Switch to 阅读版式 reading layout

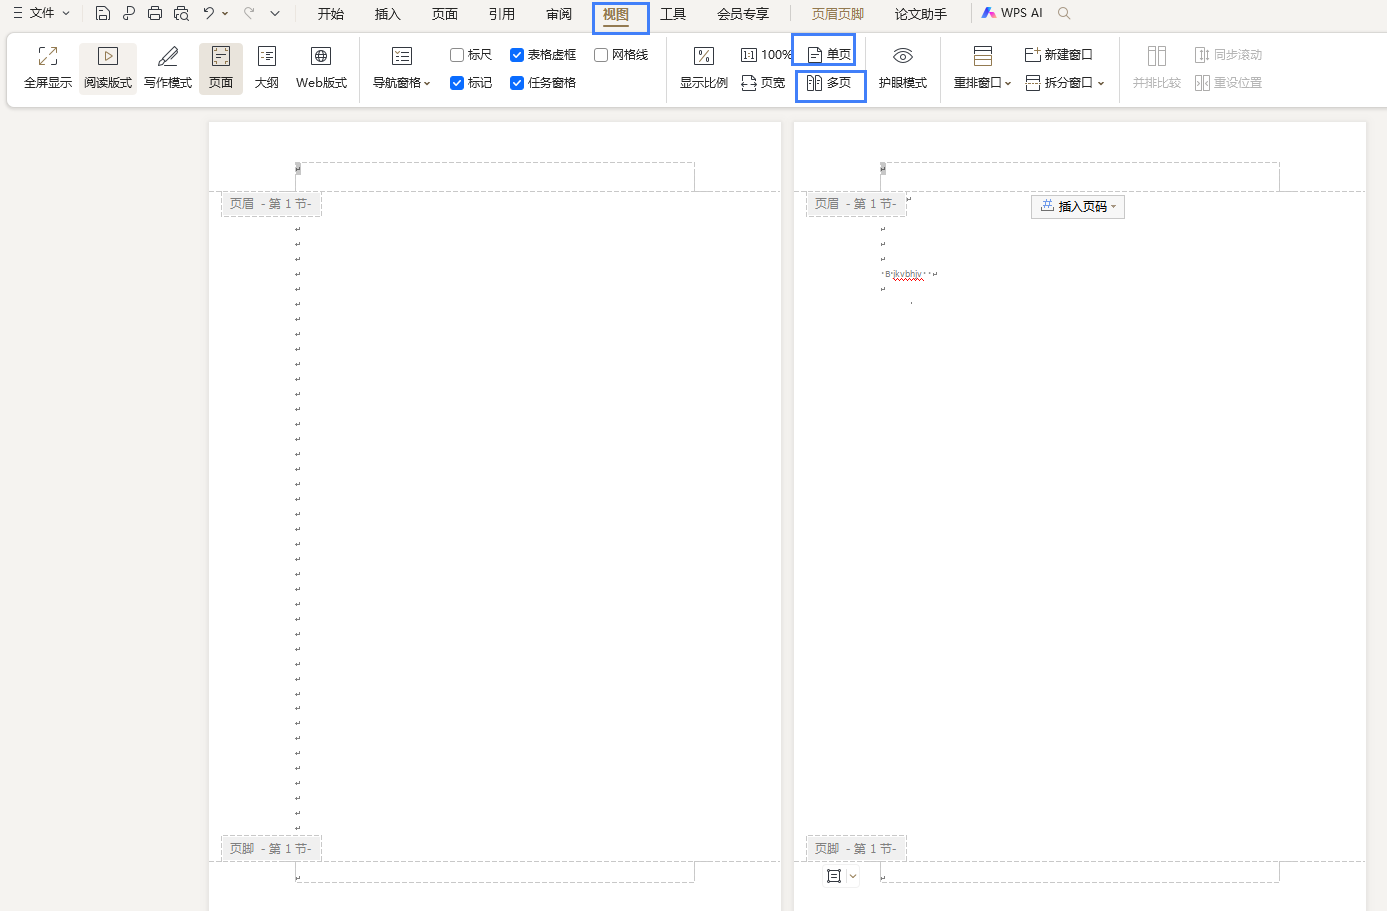coord(108,68)
